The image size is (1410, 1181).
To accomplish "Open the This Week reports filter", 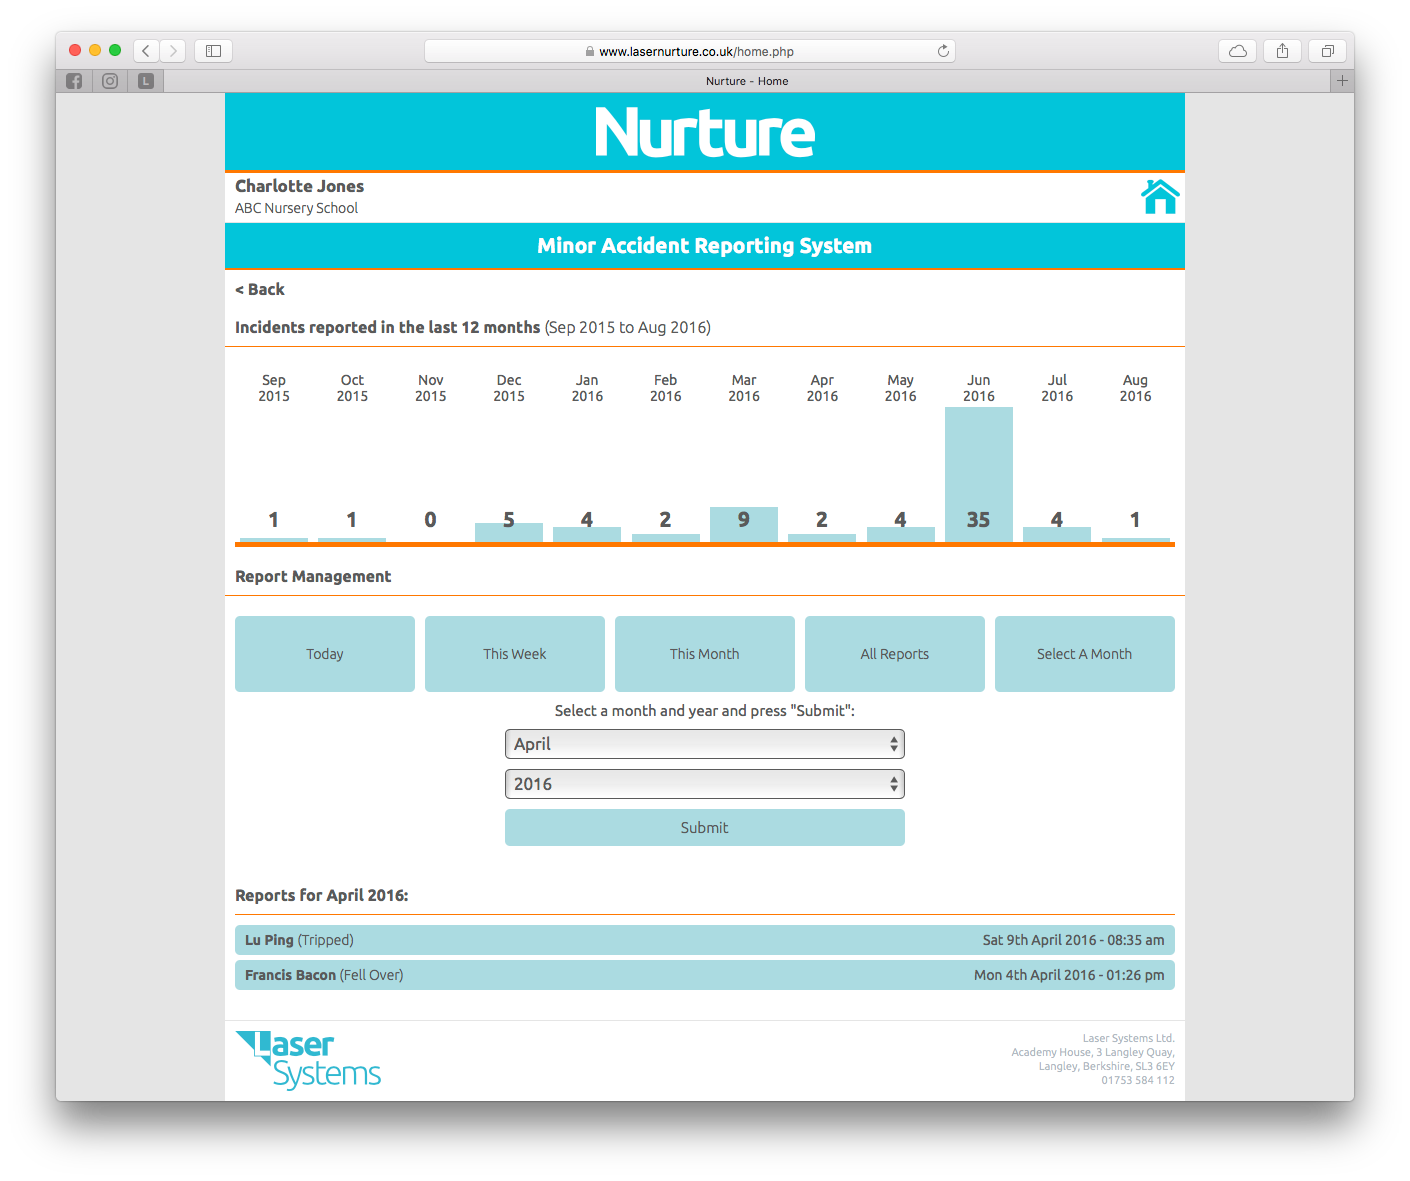I will (x=514, y=654).
